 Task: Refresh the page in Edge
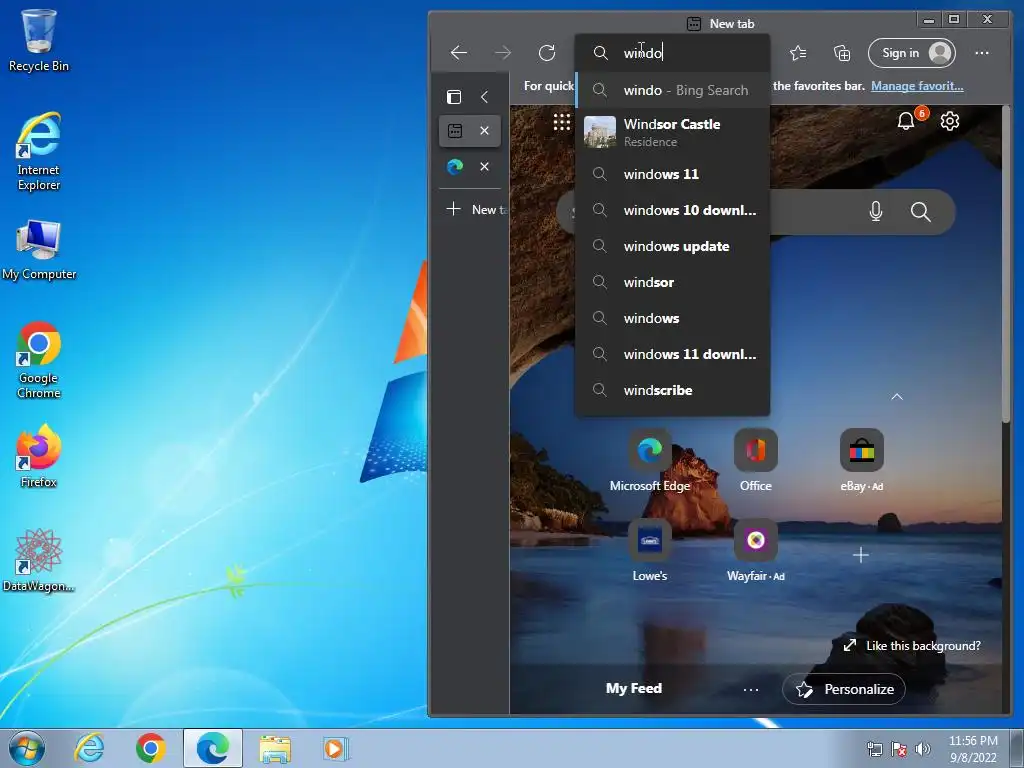(x=547, y=53)
